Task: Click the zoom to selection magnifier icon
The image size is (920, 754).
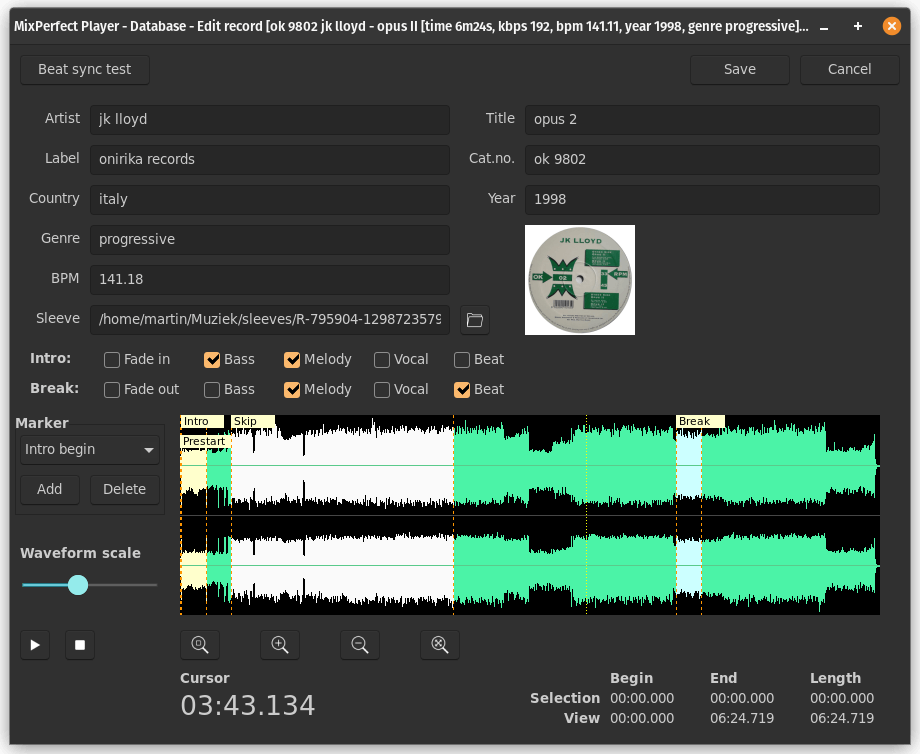Action: [x=200, y=645]
